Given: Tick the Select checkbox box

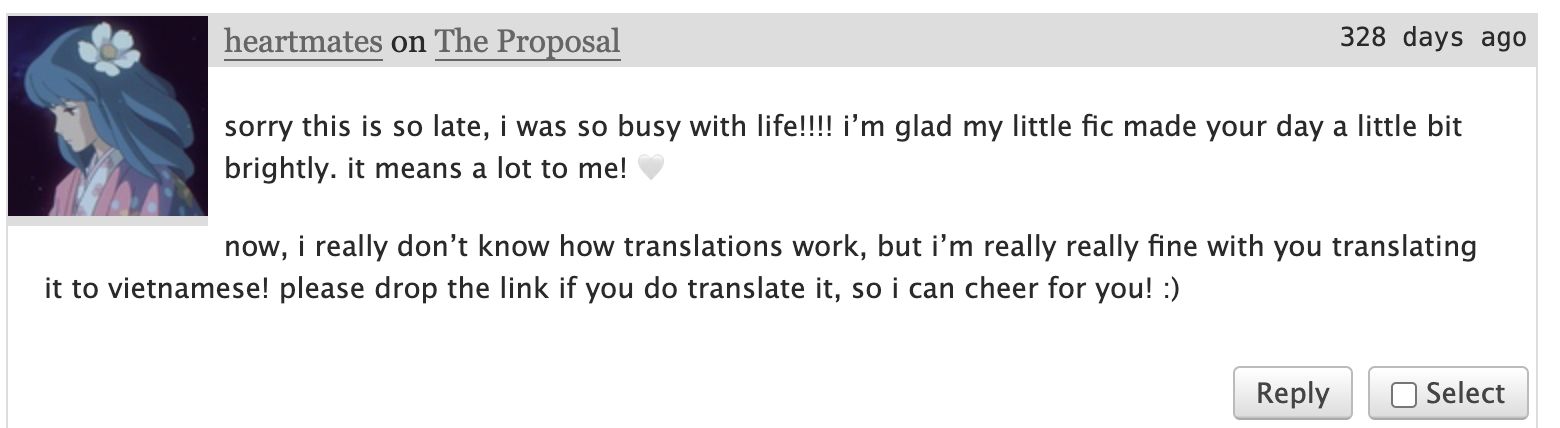Looking at the screenshot, I should [x=1404, y=396].
